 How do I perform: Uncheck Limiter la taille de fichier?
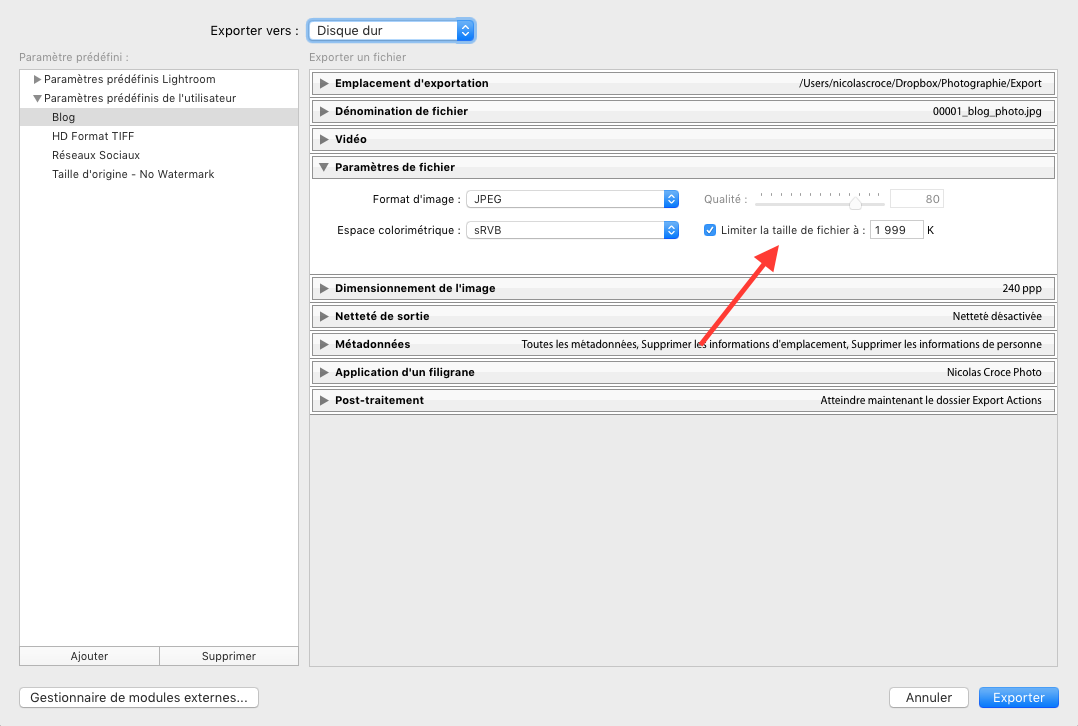pyautogui.click(x=710, y=231)
